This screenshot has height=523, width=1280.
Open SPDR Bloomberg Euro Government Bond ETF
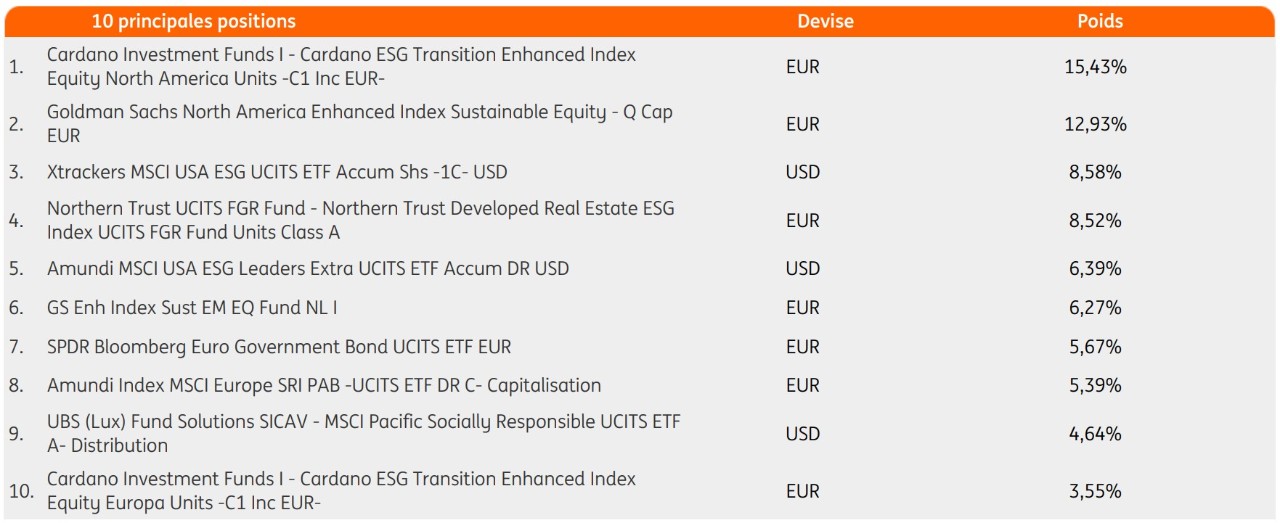coord(279,347)
